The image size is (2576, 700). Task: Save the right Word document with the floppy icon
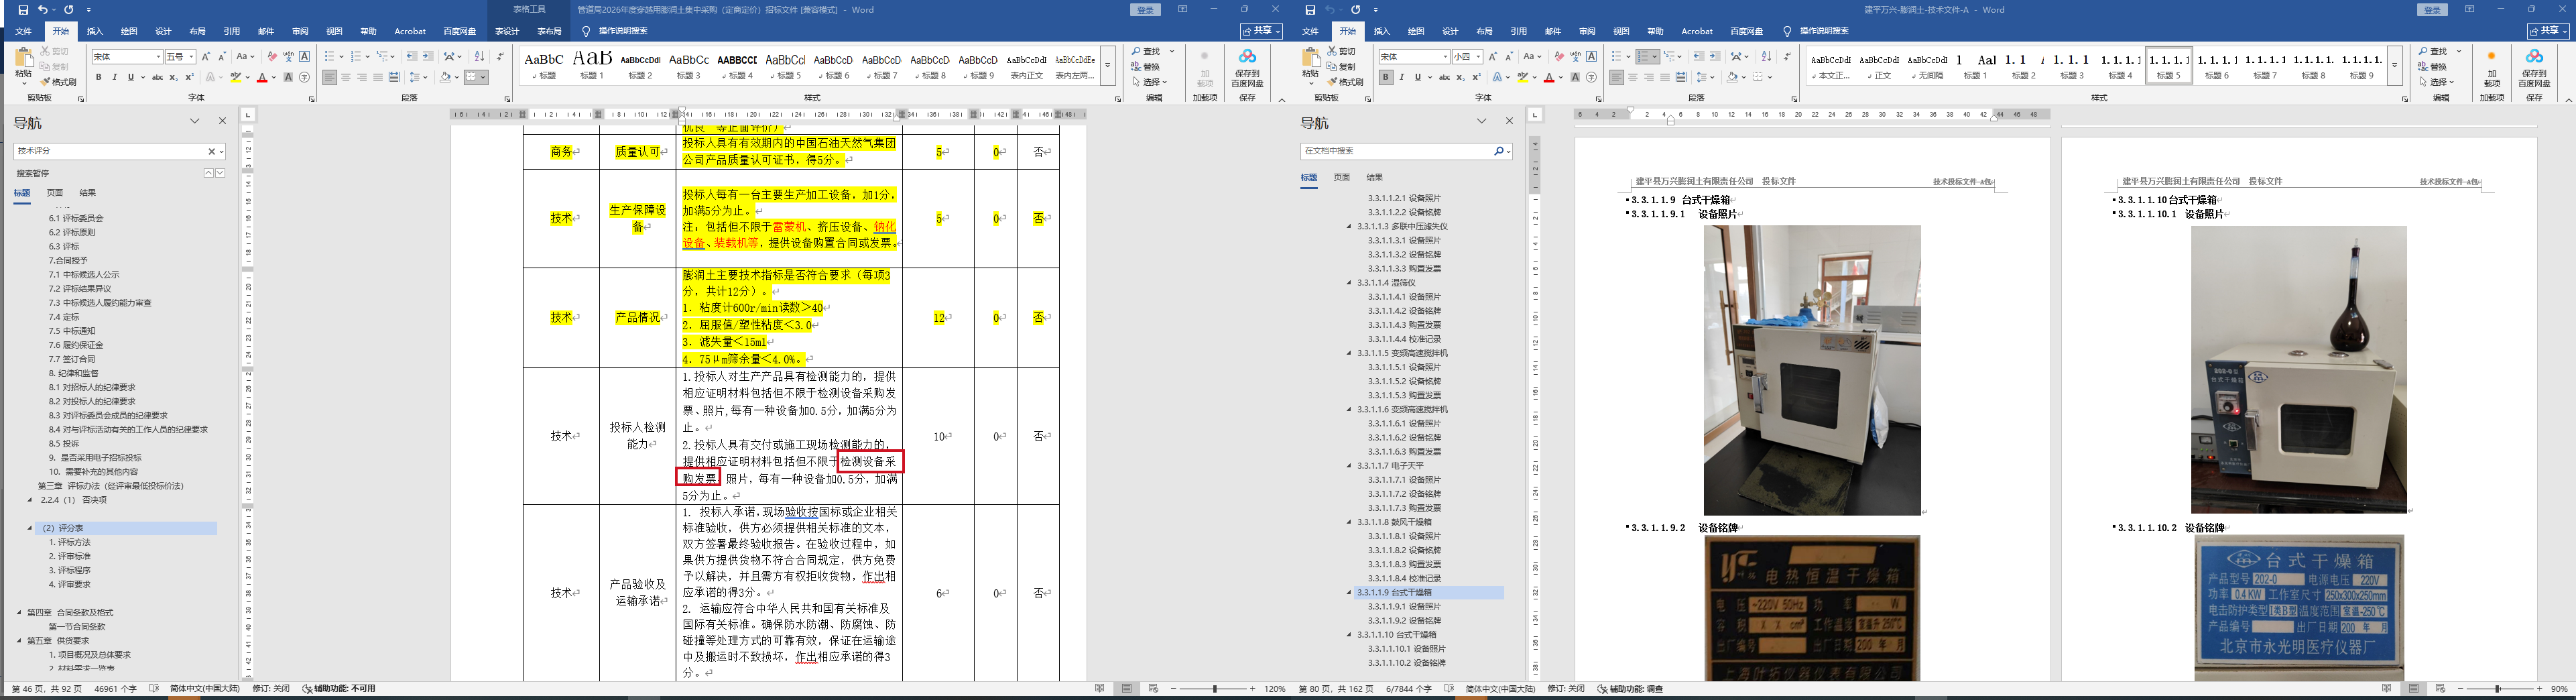coord(1310,10)
